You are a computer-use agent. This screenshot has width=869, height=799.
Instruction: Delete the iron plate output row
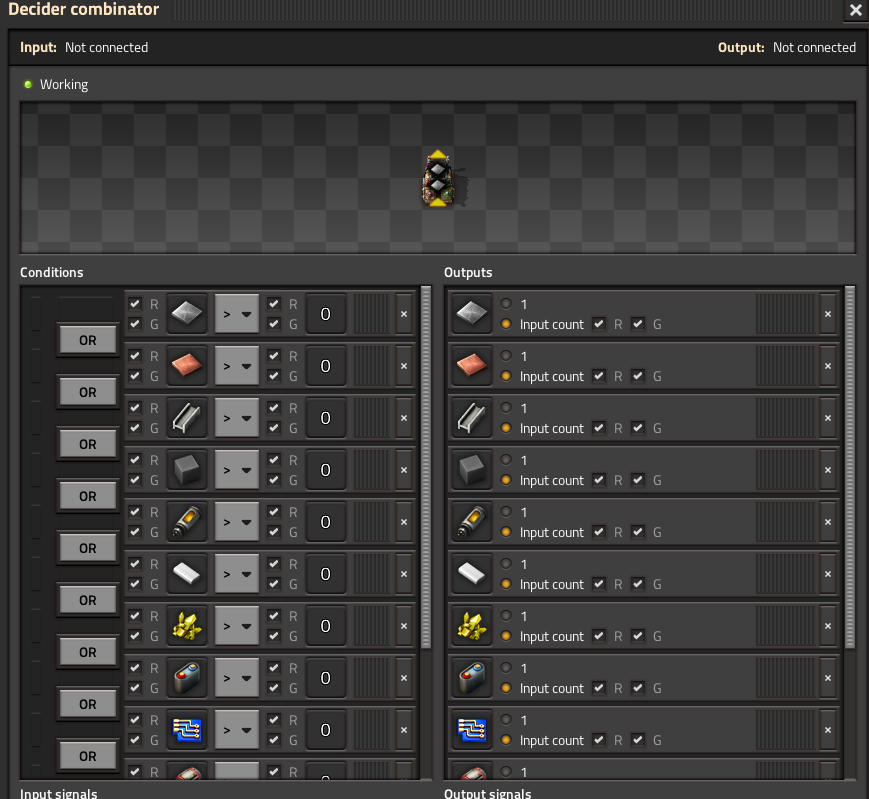click(828, 314)
